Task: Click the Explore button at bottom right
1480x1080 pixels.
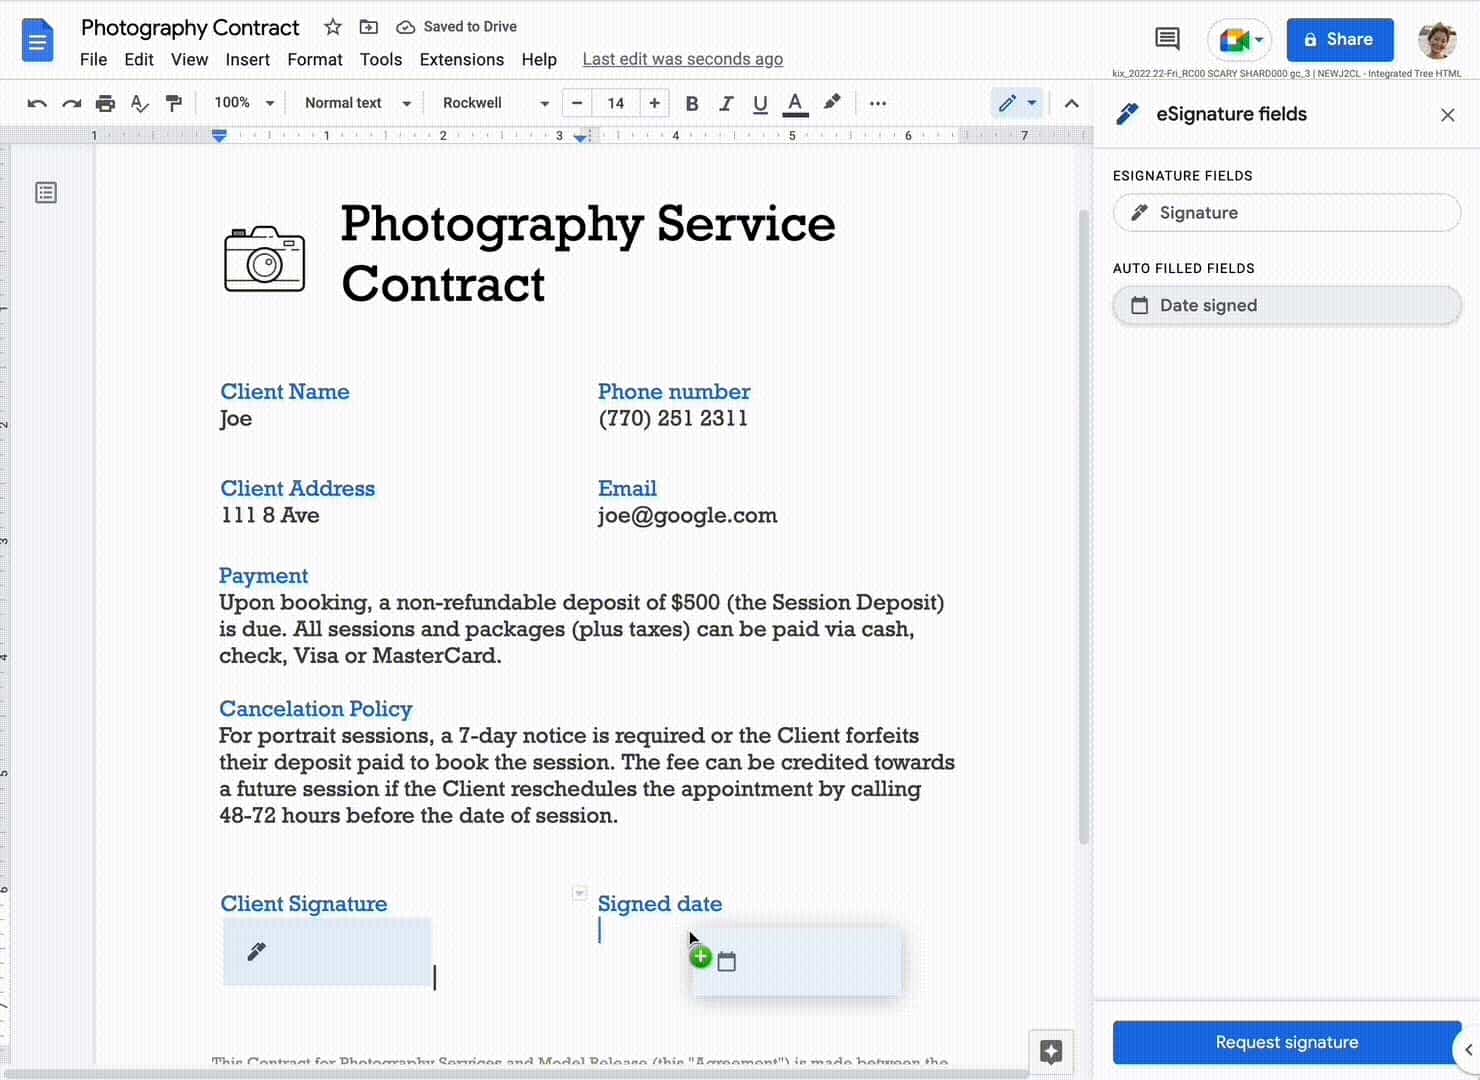Action: click(1051, 1051)
